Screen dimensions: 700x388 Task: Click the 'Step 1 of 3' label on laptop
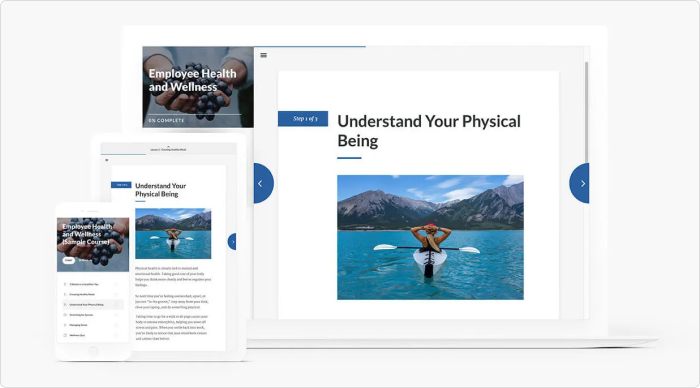click(303, 118)
